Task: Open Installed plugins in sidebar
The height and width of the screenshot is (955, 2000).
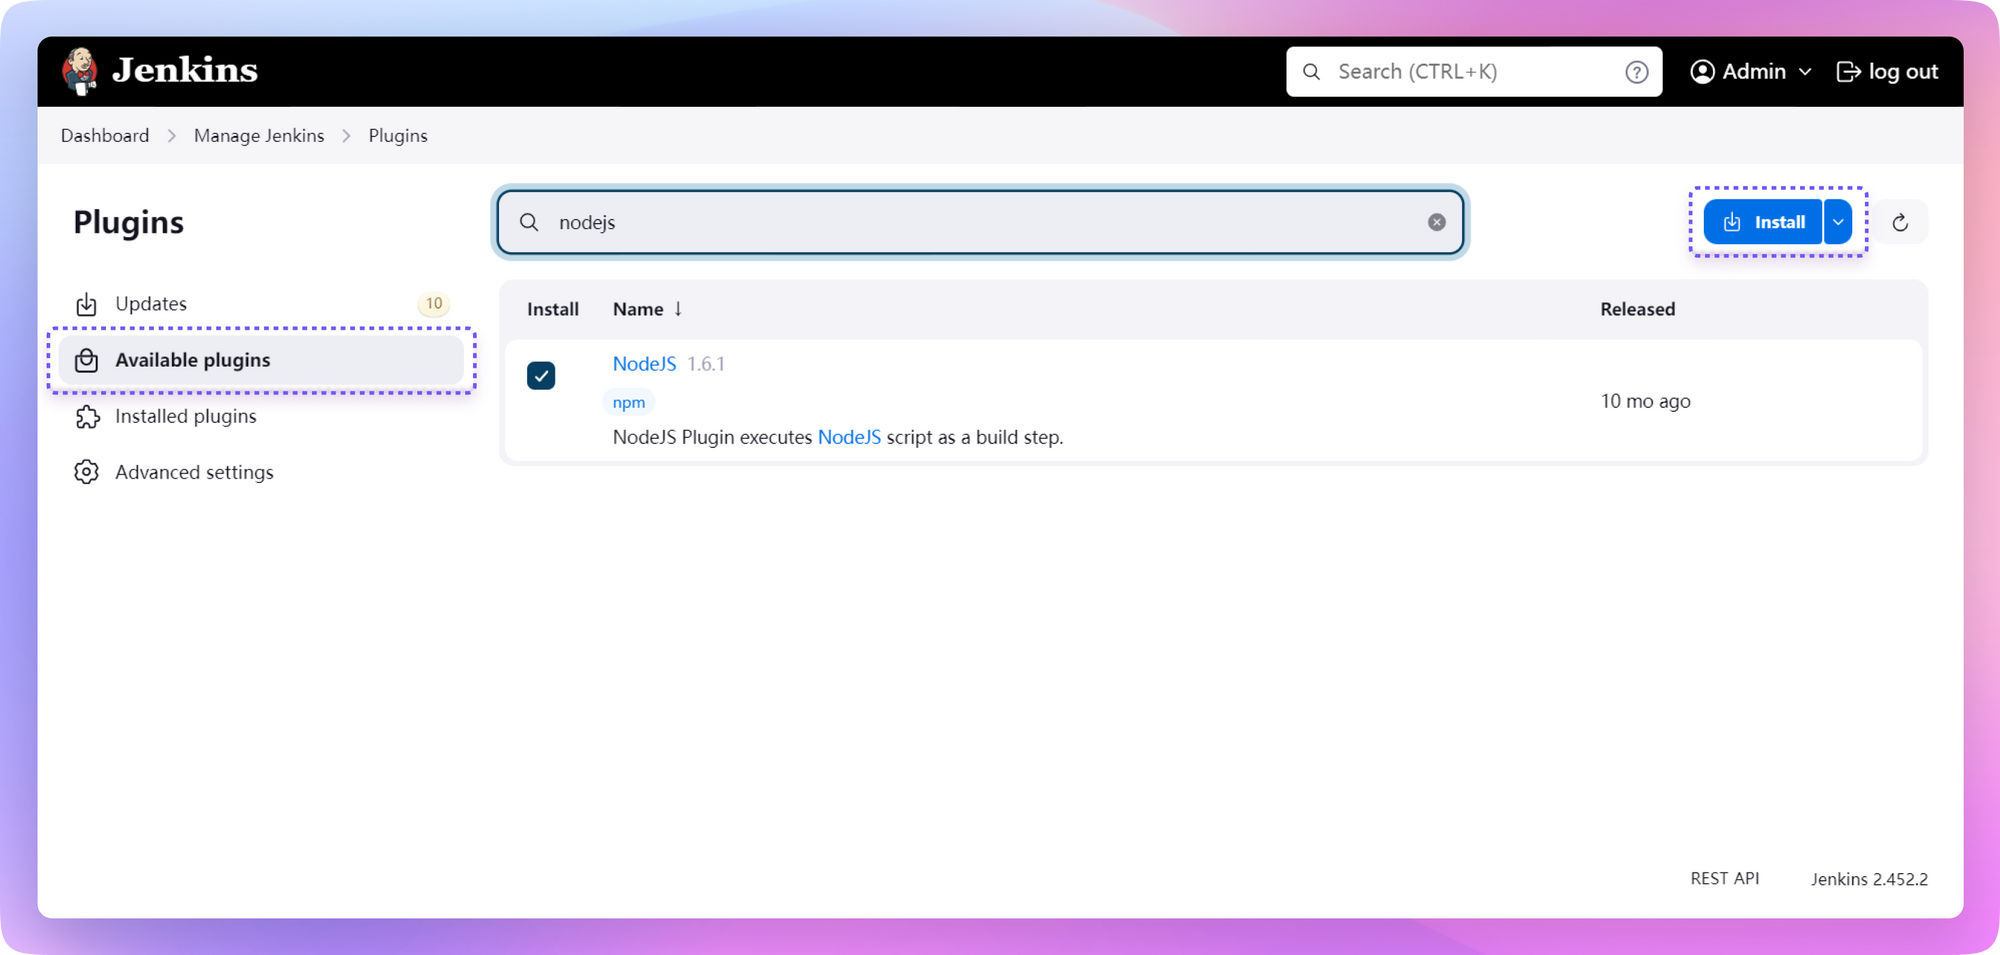Action: (261, 416)
